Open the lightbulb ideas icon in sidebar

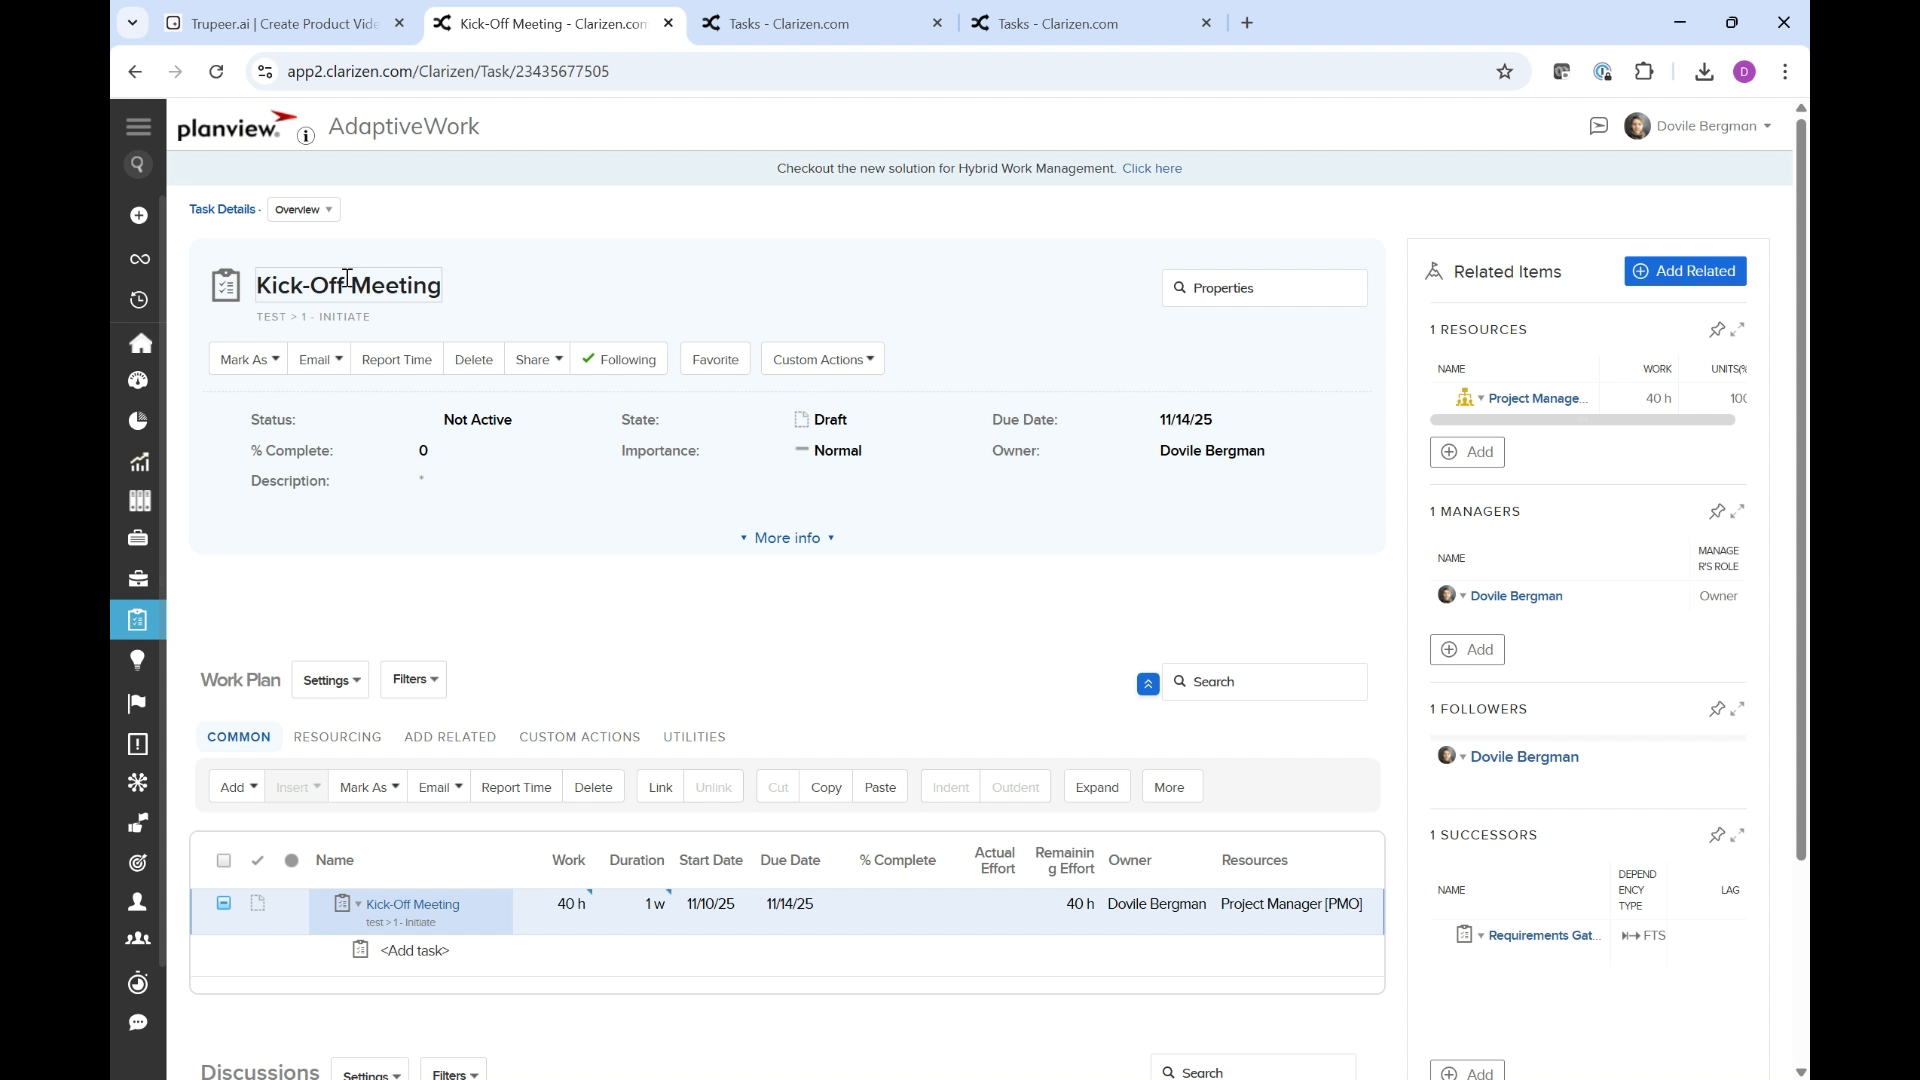(137, 659)
